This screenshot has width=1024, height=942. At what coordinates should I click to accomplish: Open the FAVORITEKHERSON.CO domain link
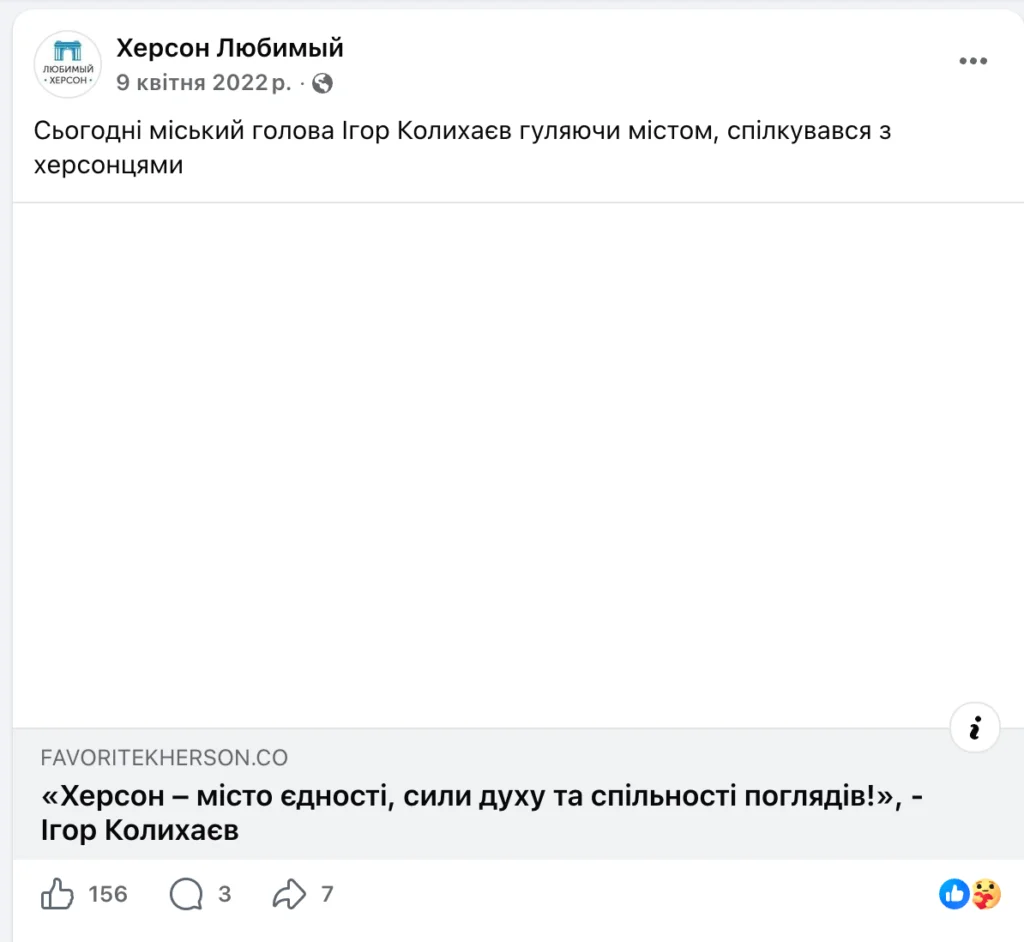click(164, 758)
